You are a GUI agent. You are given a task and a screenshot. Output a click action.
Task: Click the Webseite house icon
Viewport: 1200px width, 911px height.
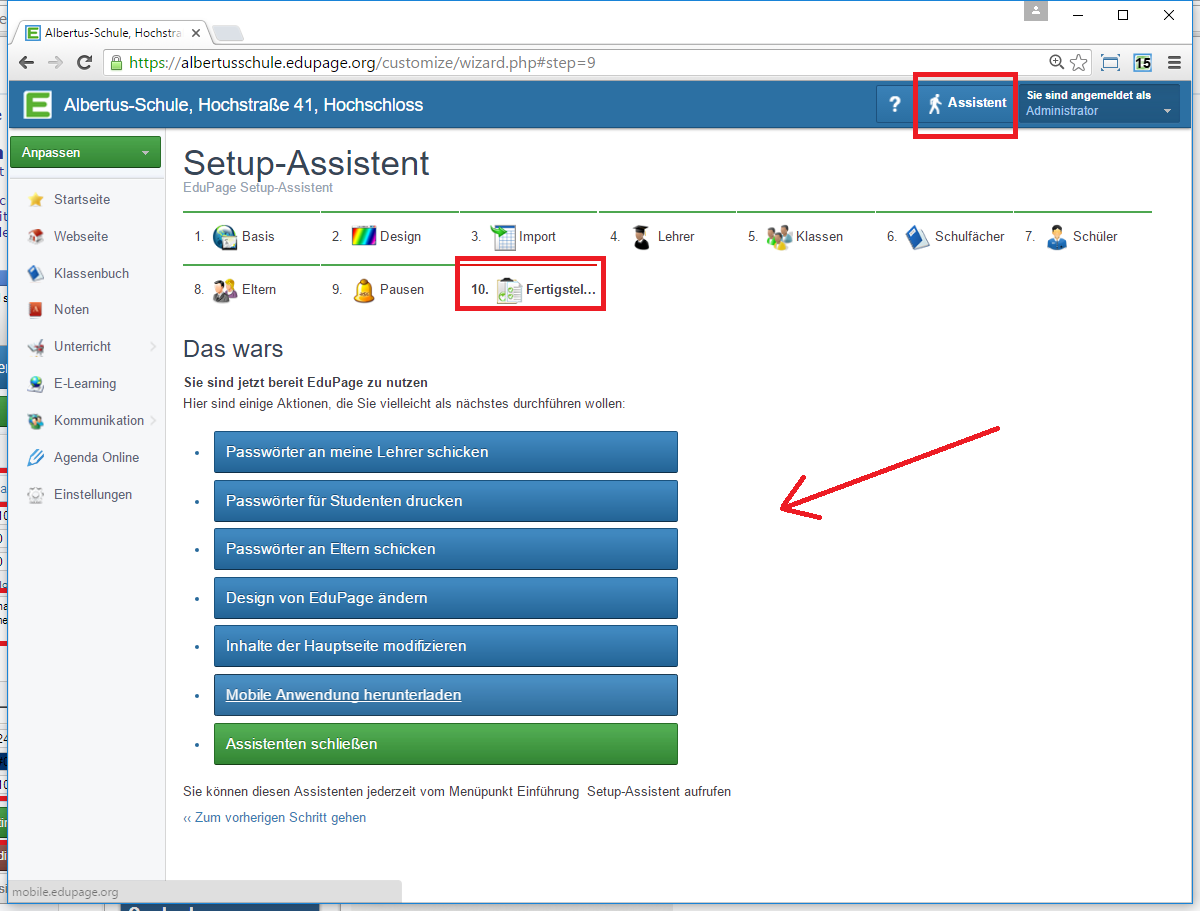tap(36, 237)
